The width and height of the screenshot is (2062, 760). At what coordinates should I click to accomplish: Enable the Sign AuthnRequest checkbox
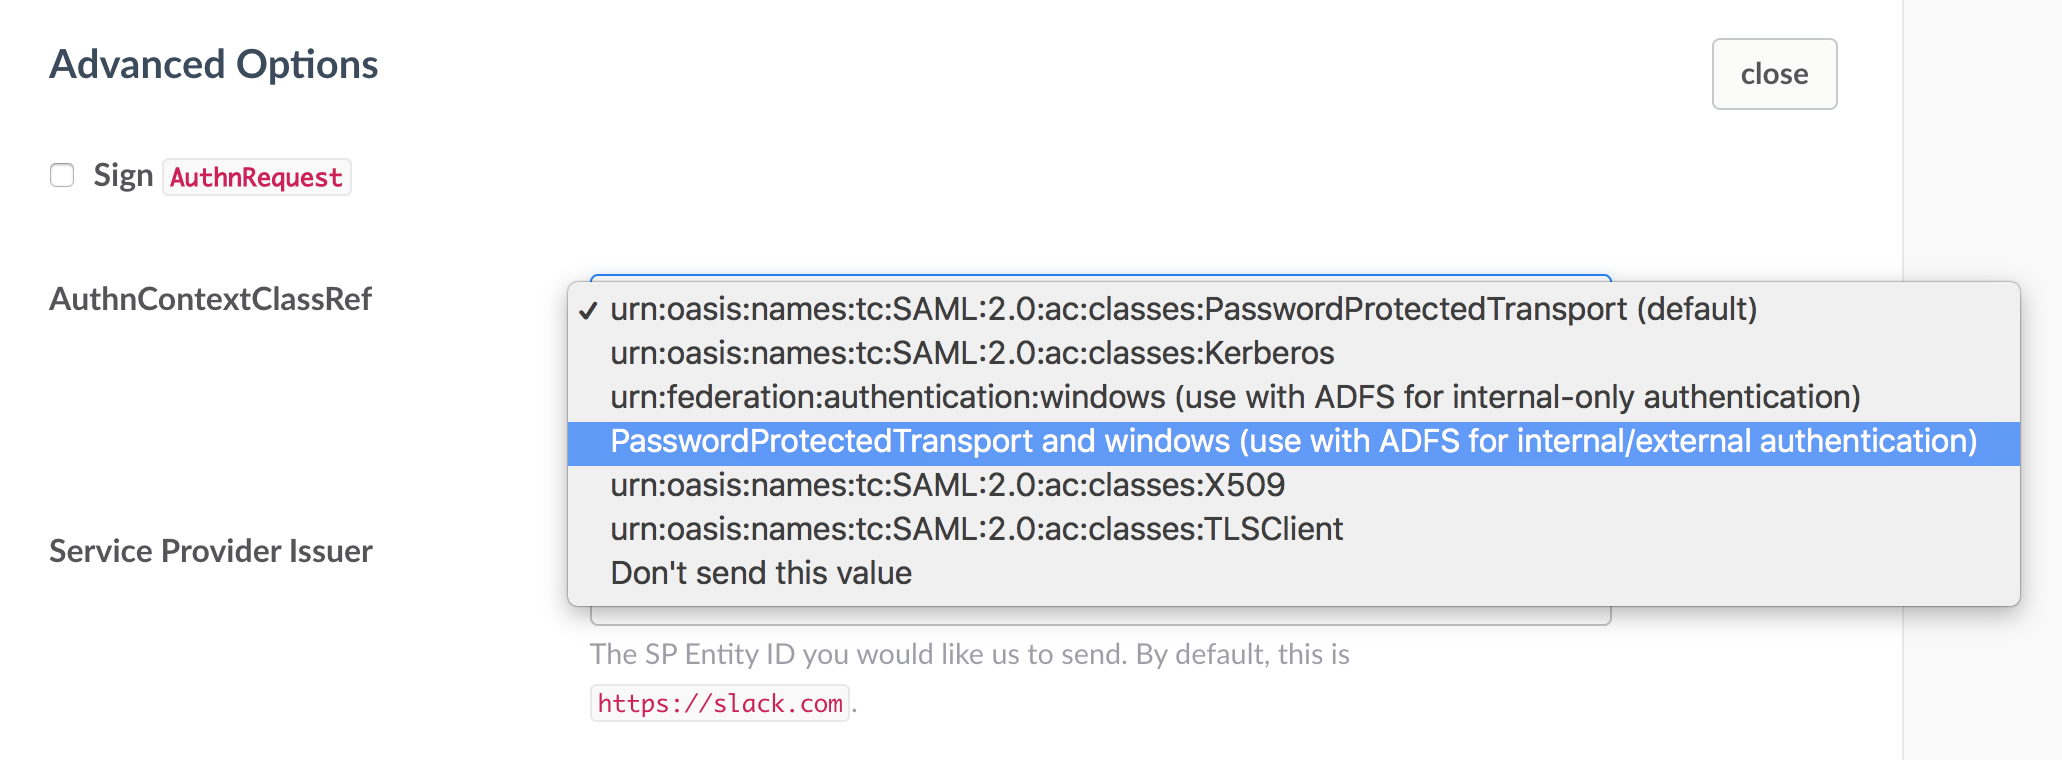[62, 176]
